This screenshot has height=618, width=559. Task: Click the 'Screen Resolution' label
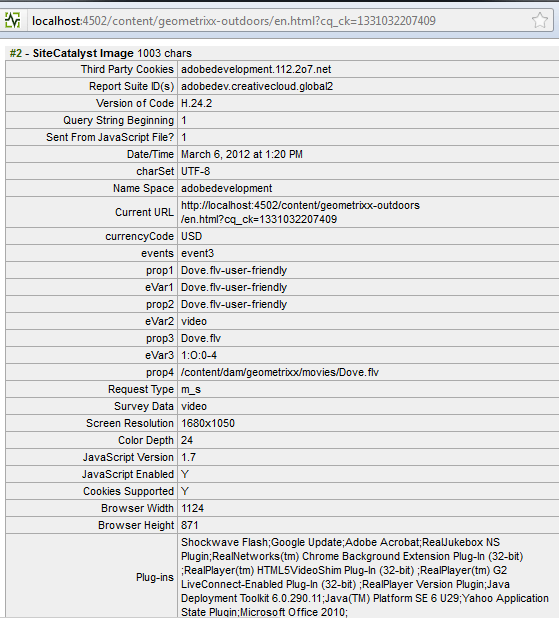(130, 423)
